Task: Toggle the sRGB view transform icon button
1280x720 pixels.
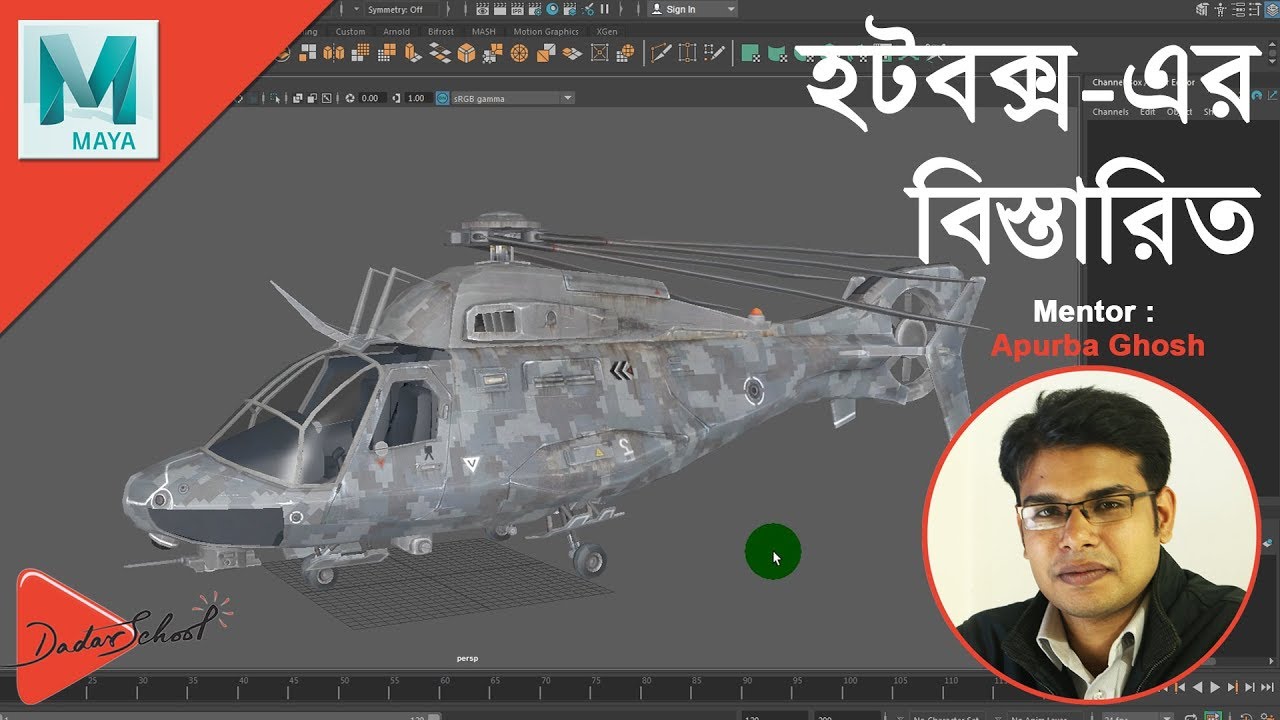Action: coord(442,98)
